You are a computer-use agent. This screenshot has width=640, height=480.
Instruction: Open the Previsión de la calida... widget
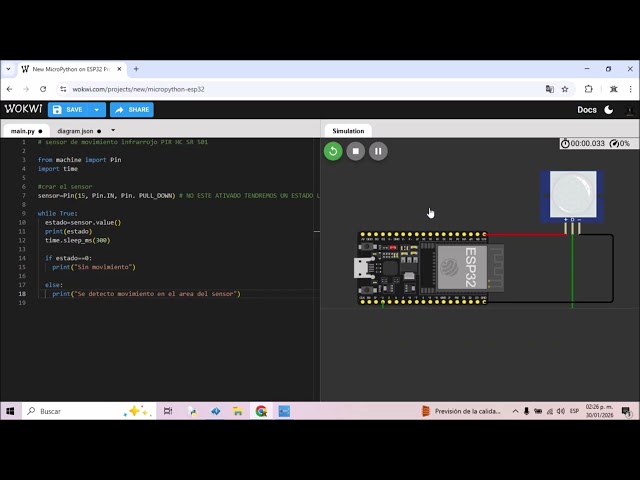(x=461, y=411)
